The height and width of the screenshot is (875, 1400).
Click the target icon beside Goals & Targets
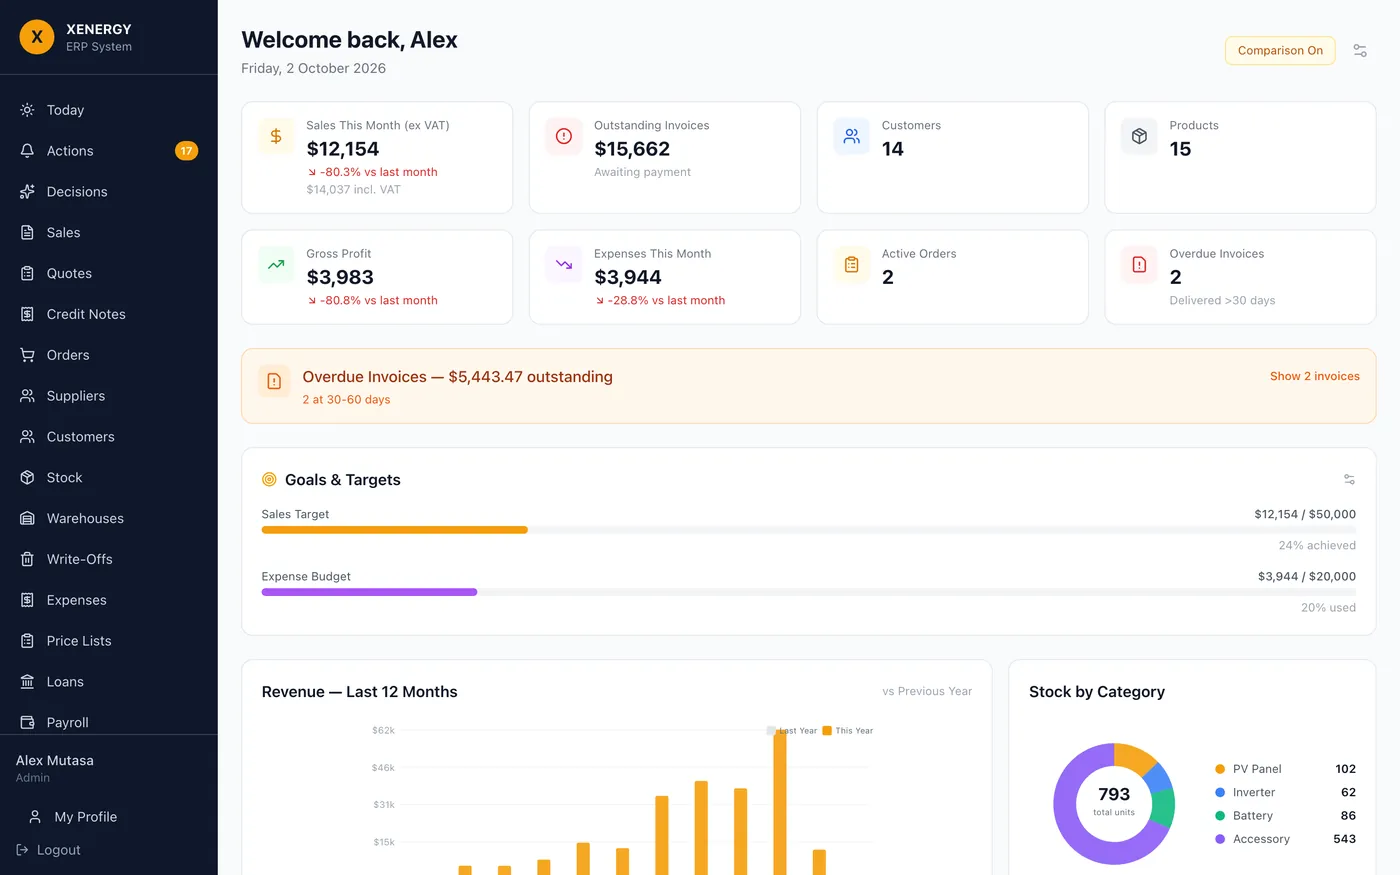[269, 480]
